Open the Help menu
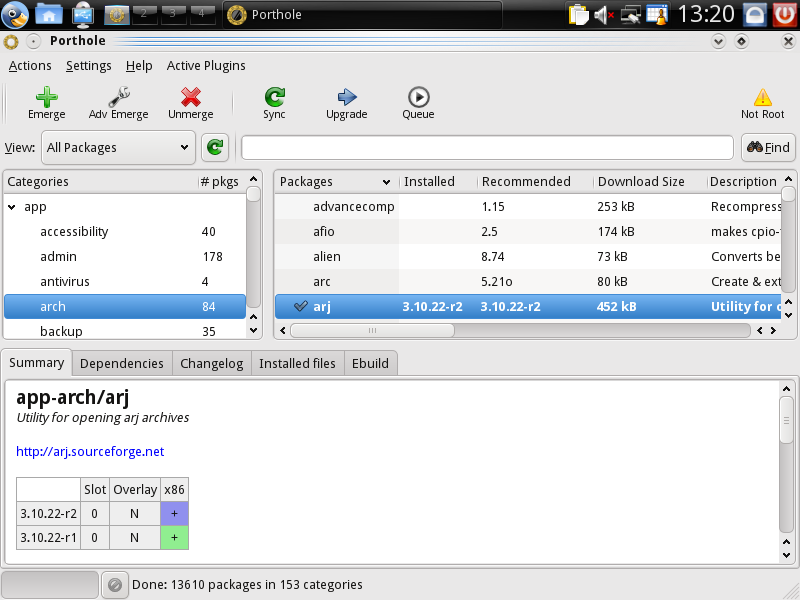 [x=139, y=66]
